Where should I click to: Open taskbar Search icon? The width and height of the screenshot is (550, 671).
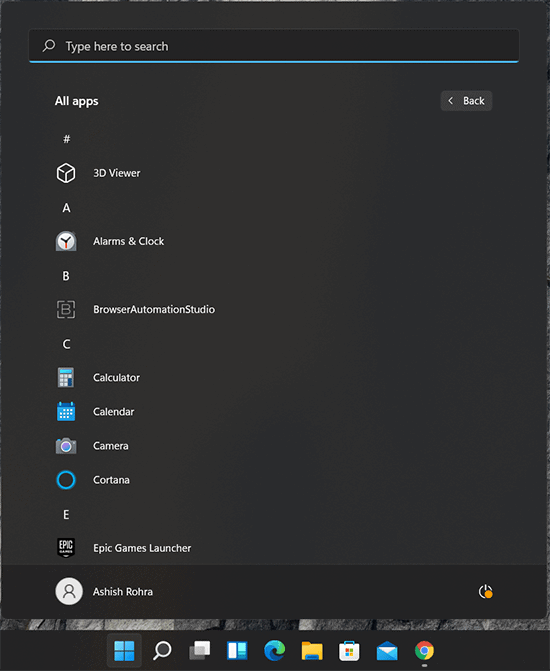click(162, 650)
